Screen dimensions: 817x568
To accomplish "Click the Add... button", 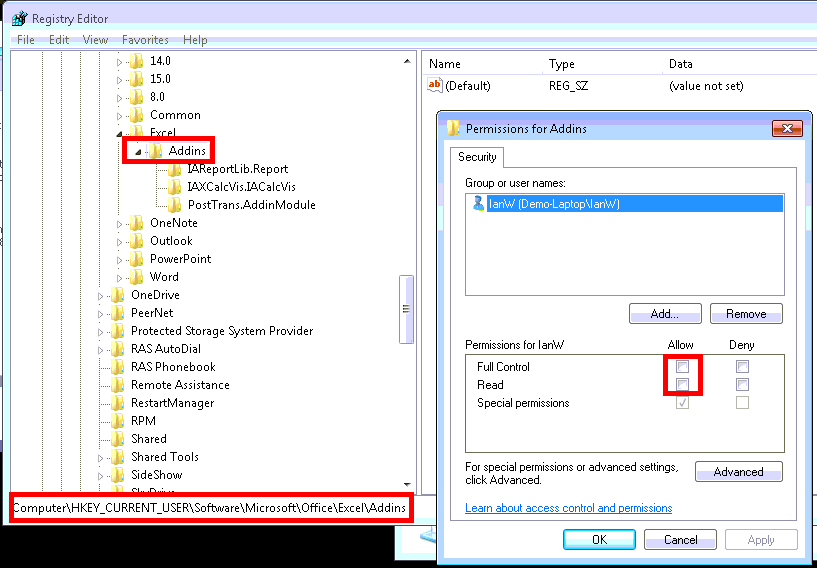I will pyautogui.click(x=665, y=314).
